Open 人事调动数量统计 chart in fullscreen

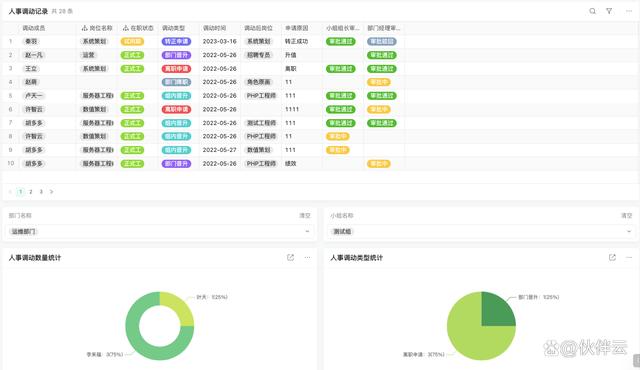[x=290, y=257]
